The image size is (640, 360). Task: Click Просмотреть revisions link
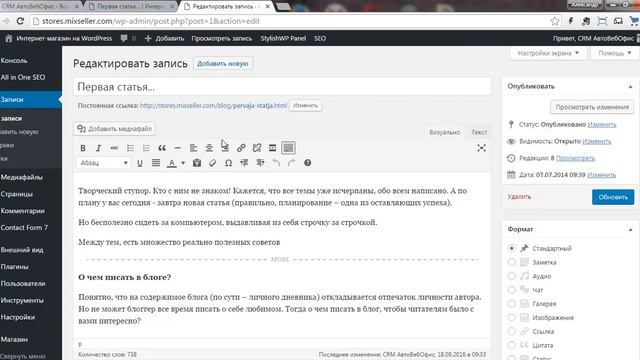click(576, 158)
